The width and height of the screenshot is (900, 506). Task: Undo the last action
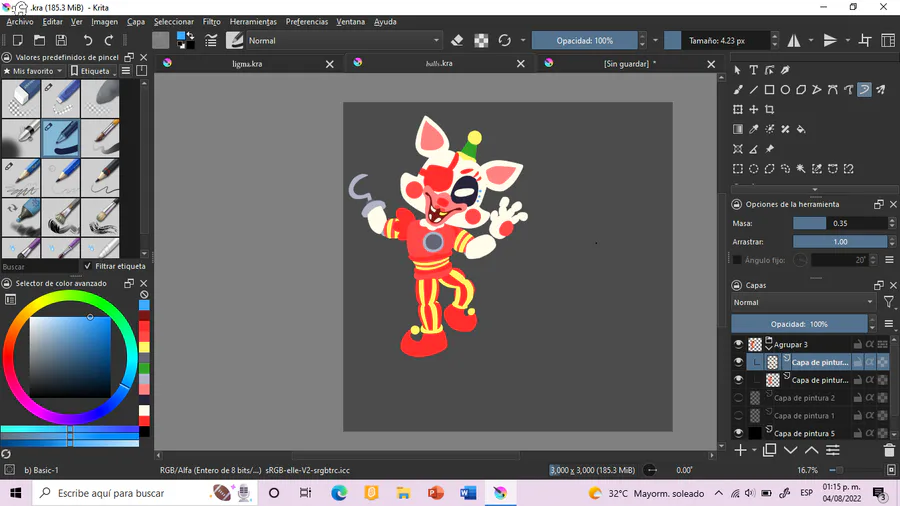click(88, 40)
